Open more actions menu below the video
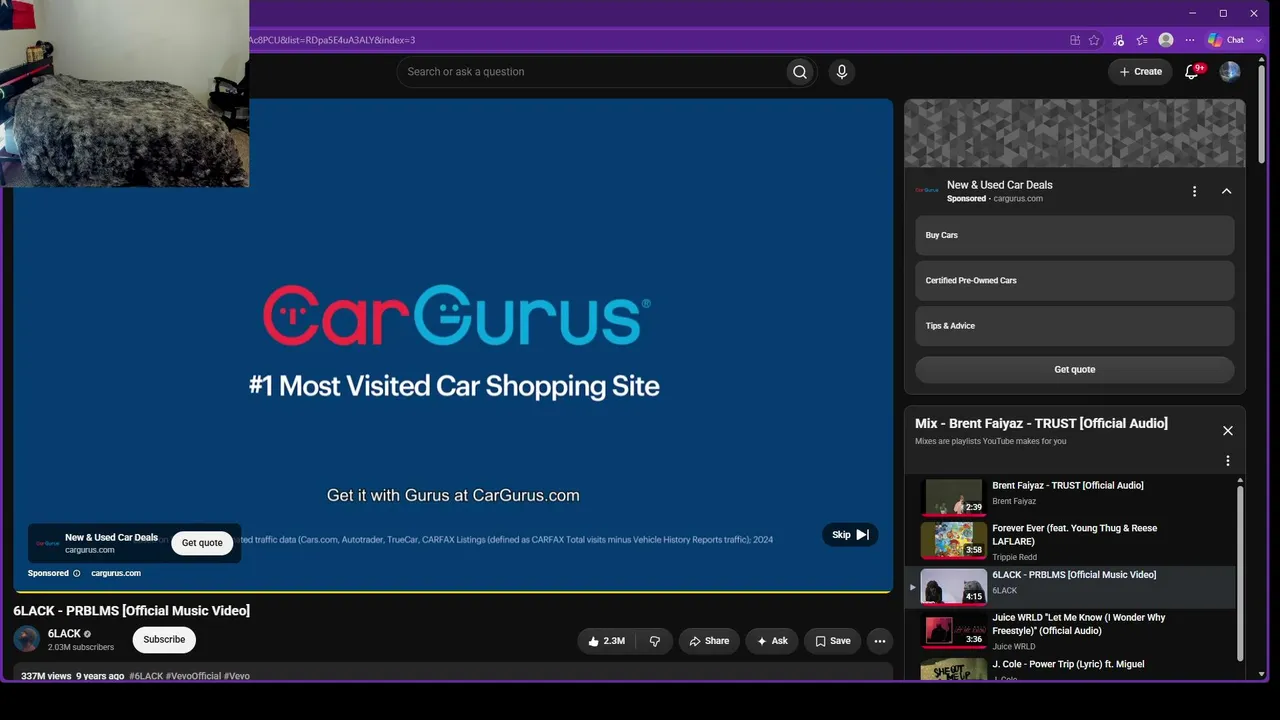The height and width of the screenshot is (720, 1280). tap(880, 641)
